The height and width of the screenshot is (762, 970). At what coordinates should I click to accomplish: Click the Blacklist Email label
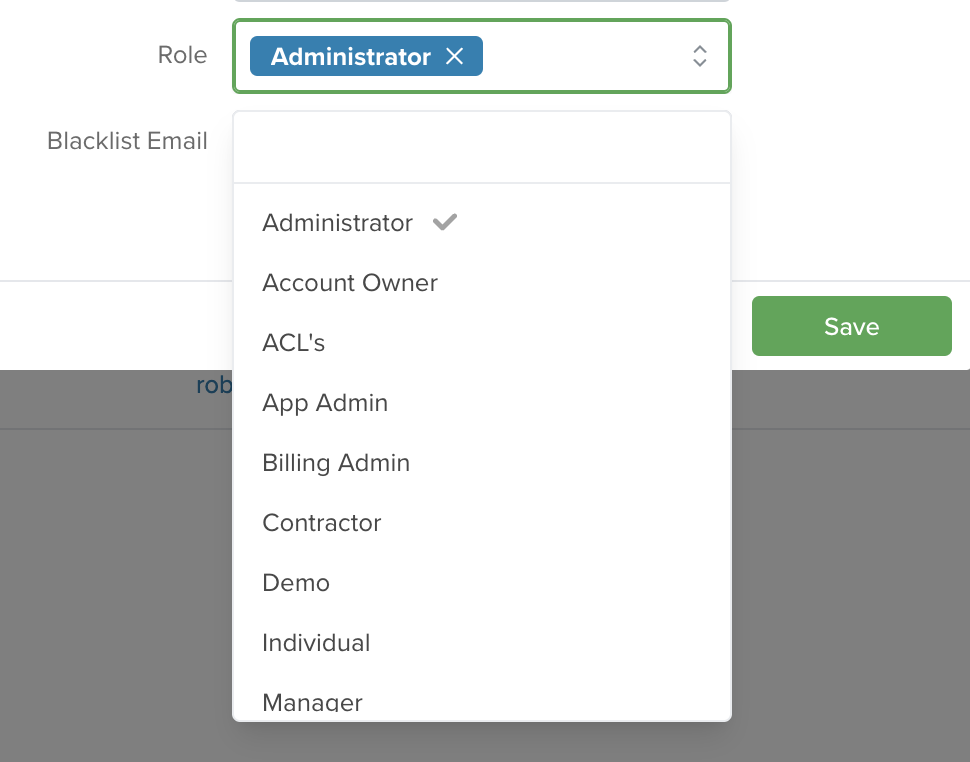pos(127,141)
